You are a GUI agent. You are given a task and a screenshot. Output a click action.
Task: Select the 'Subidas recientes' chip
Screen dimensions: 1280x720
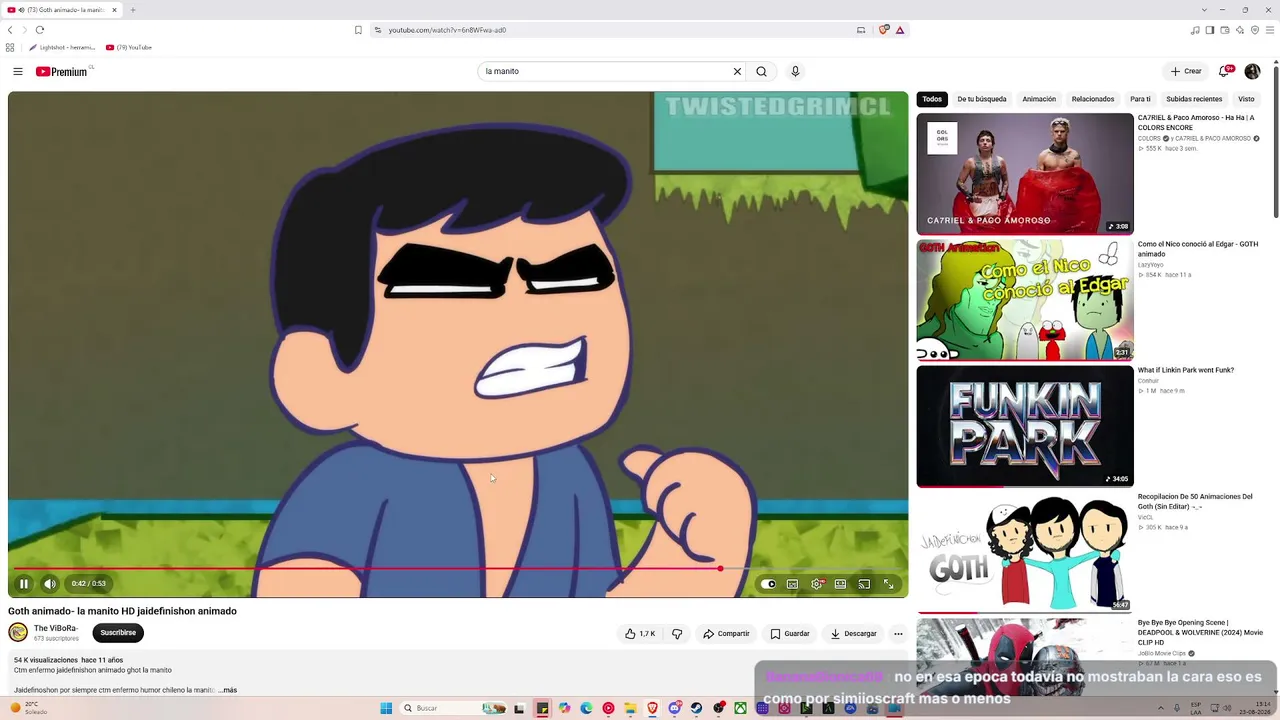pos(1194,99)
